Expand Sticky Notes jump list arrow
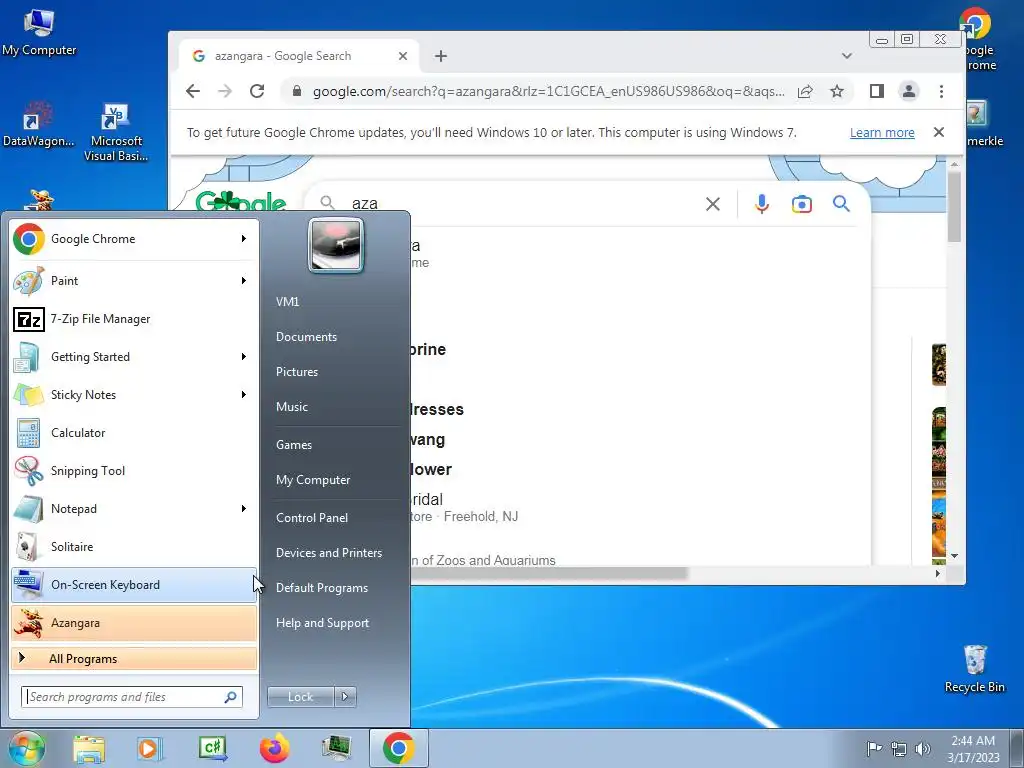Screen dimensions: 1024x768 click(x=244, y=394)
